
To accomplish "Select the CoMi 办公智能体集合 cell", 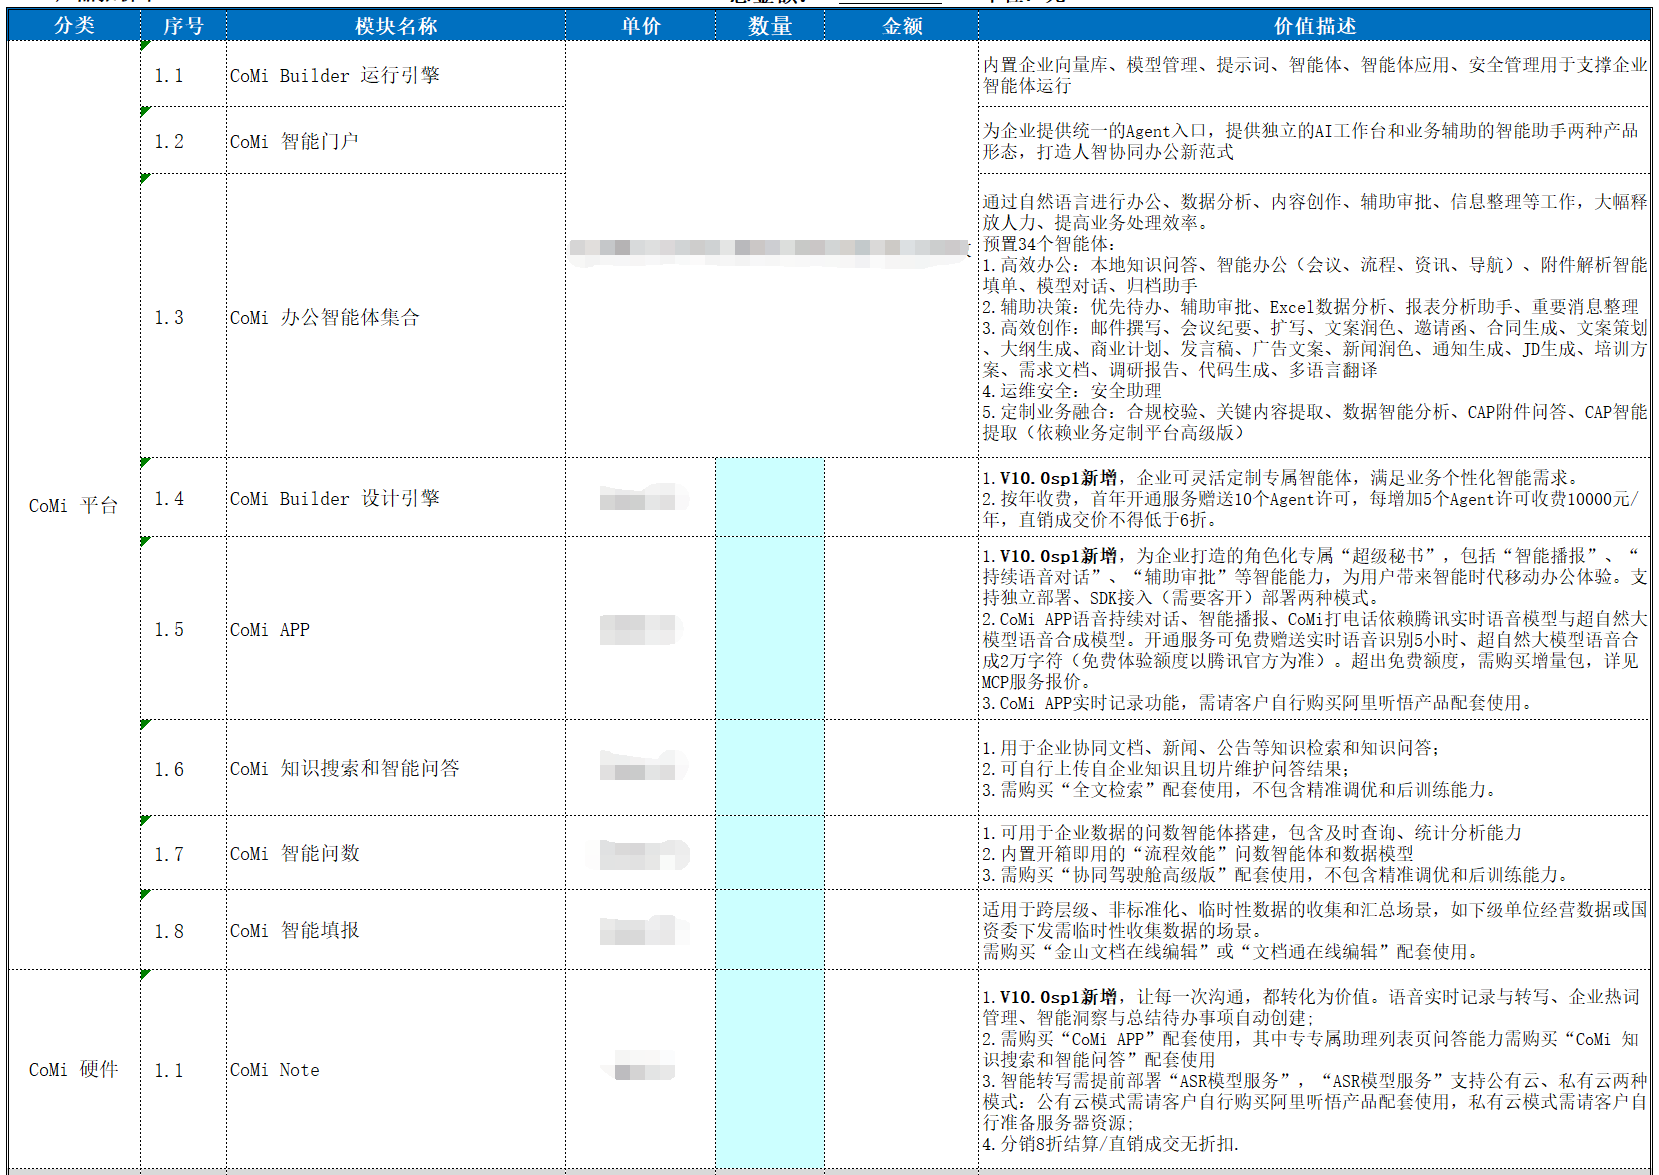I will coord(396,317).
